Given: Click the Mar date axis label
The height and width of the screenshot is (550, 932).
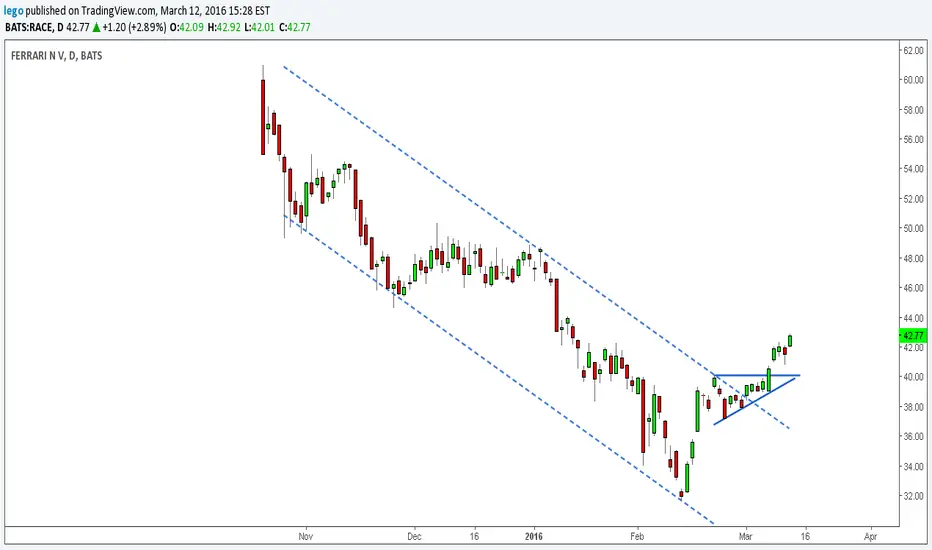Looking at the screenshot, I should pyautogui.click(x=745, y=536).
